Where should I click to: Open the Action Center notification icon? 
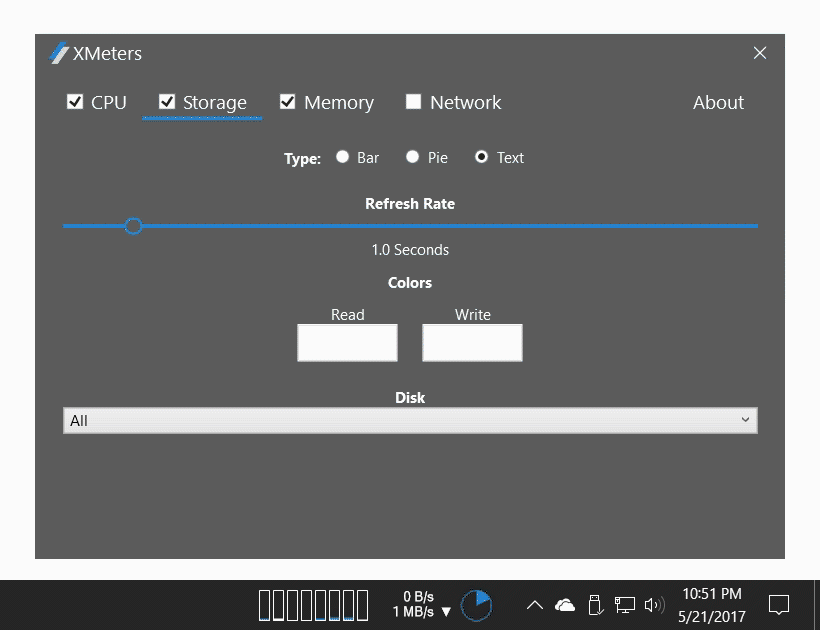pyautogui.click(x=778, y=605)
